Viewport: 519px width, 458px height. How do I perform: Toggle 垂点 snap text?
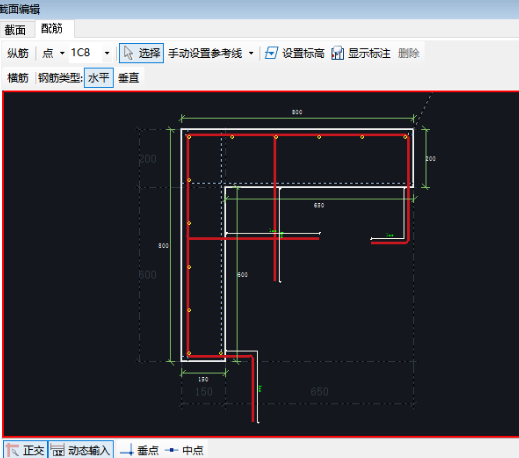click(148, 451)
